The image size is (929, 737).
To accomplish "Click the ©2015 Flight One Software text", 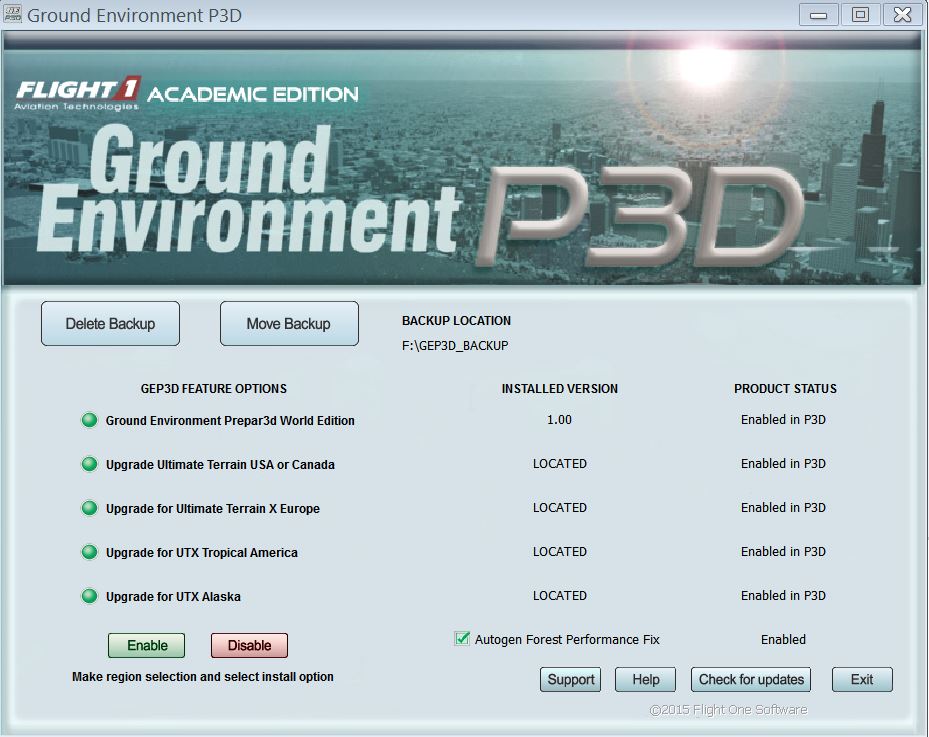I will click(x=728, y=710).
